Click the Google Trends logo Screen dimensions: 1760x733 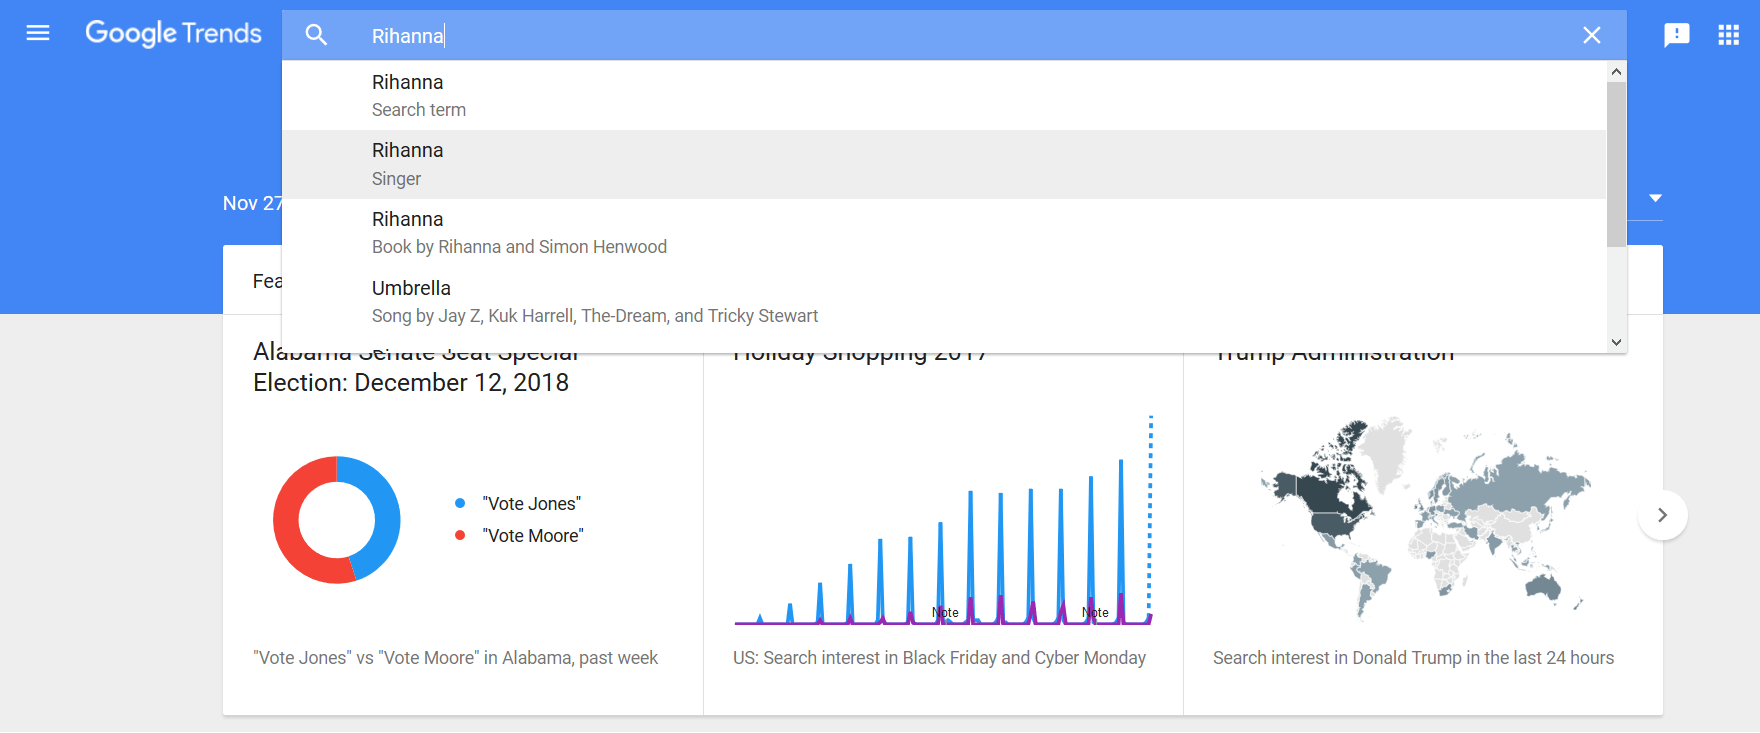pos(173,33)
